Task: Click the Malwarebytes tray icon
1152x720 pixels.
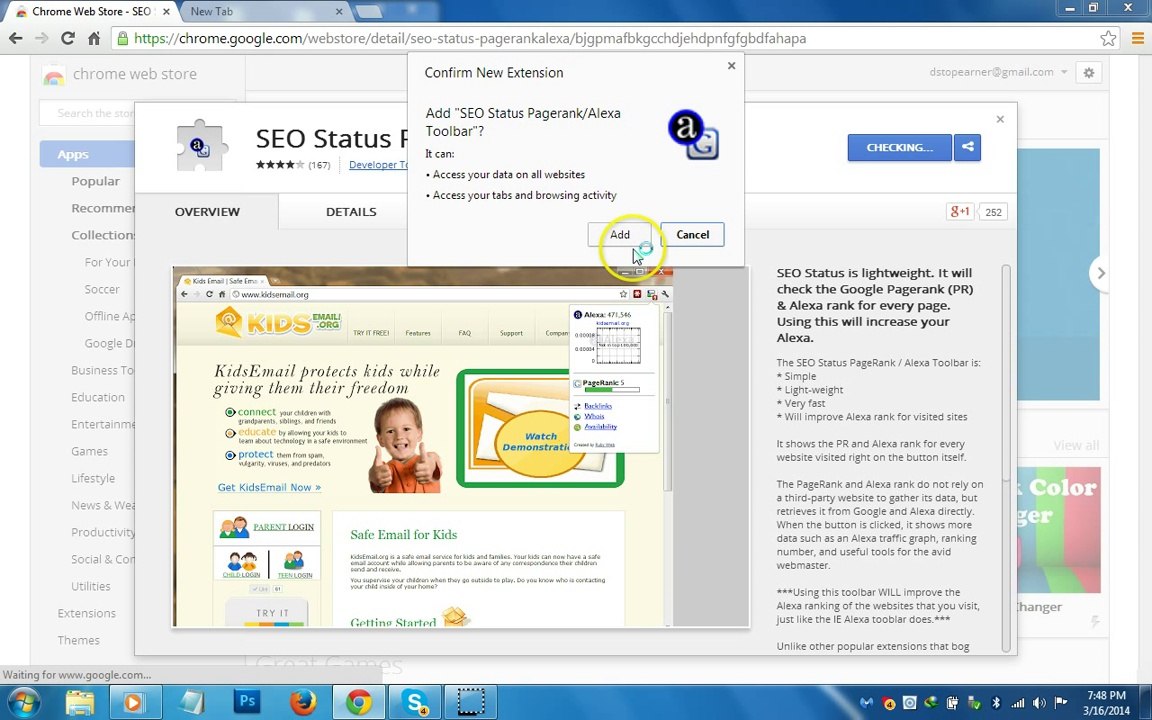Action: click(x=867, y=703)
